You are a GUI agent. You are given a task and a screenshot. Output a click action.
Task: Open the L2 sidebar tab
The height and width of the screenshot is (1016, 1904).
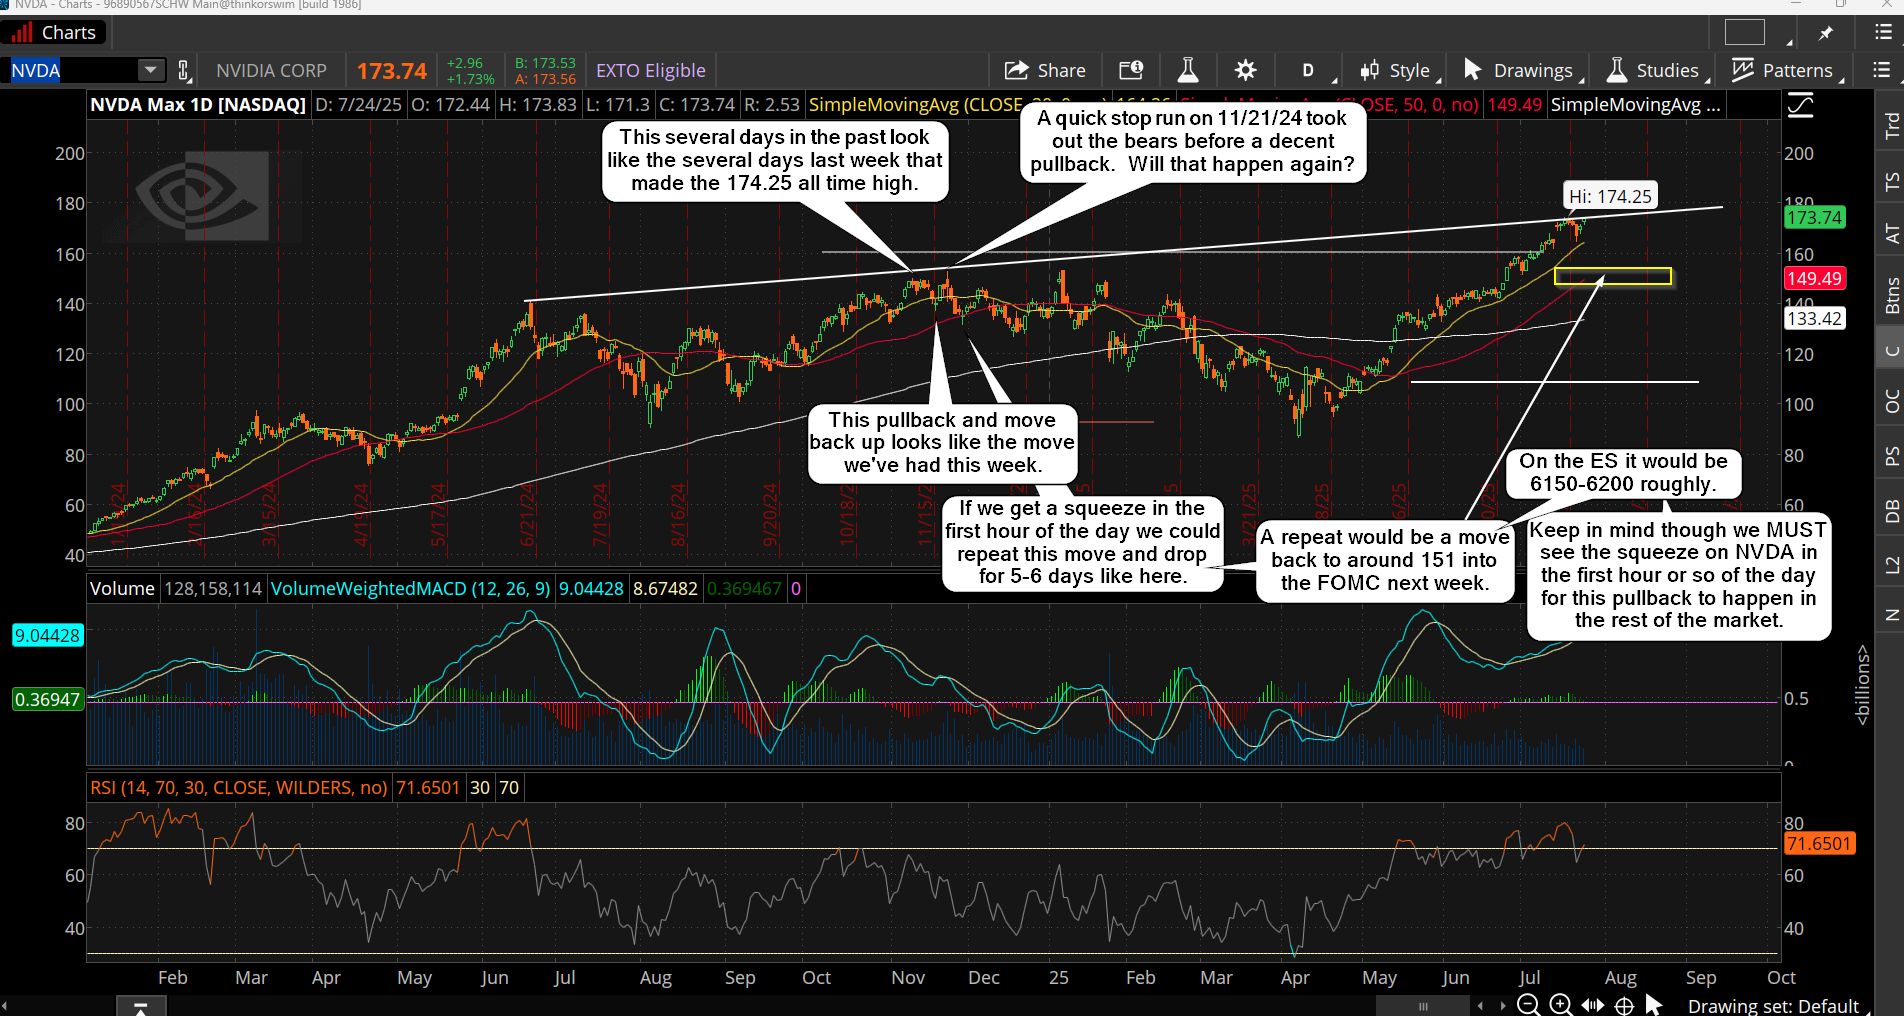tap(1891, 565)
